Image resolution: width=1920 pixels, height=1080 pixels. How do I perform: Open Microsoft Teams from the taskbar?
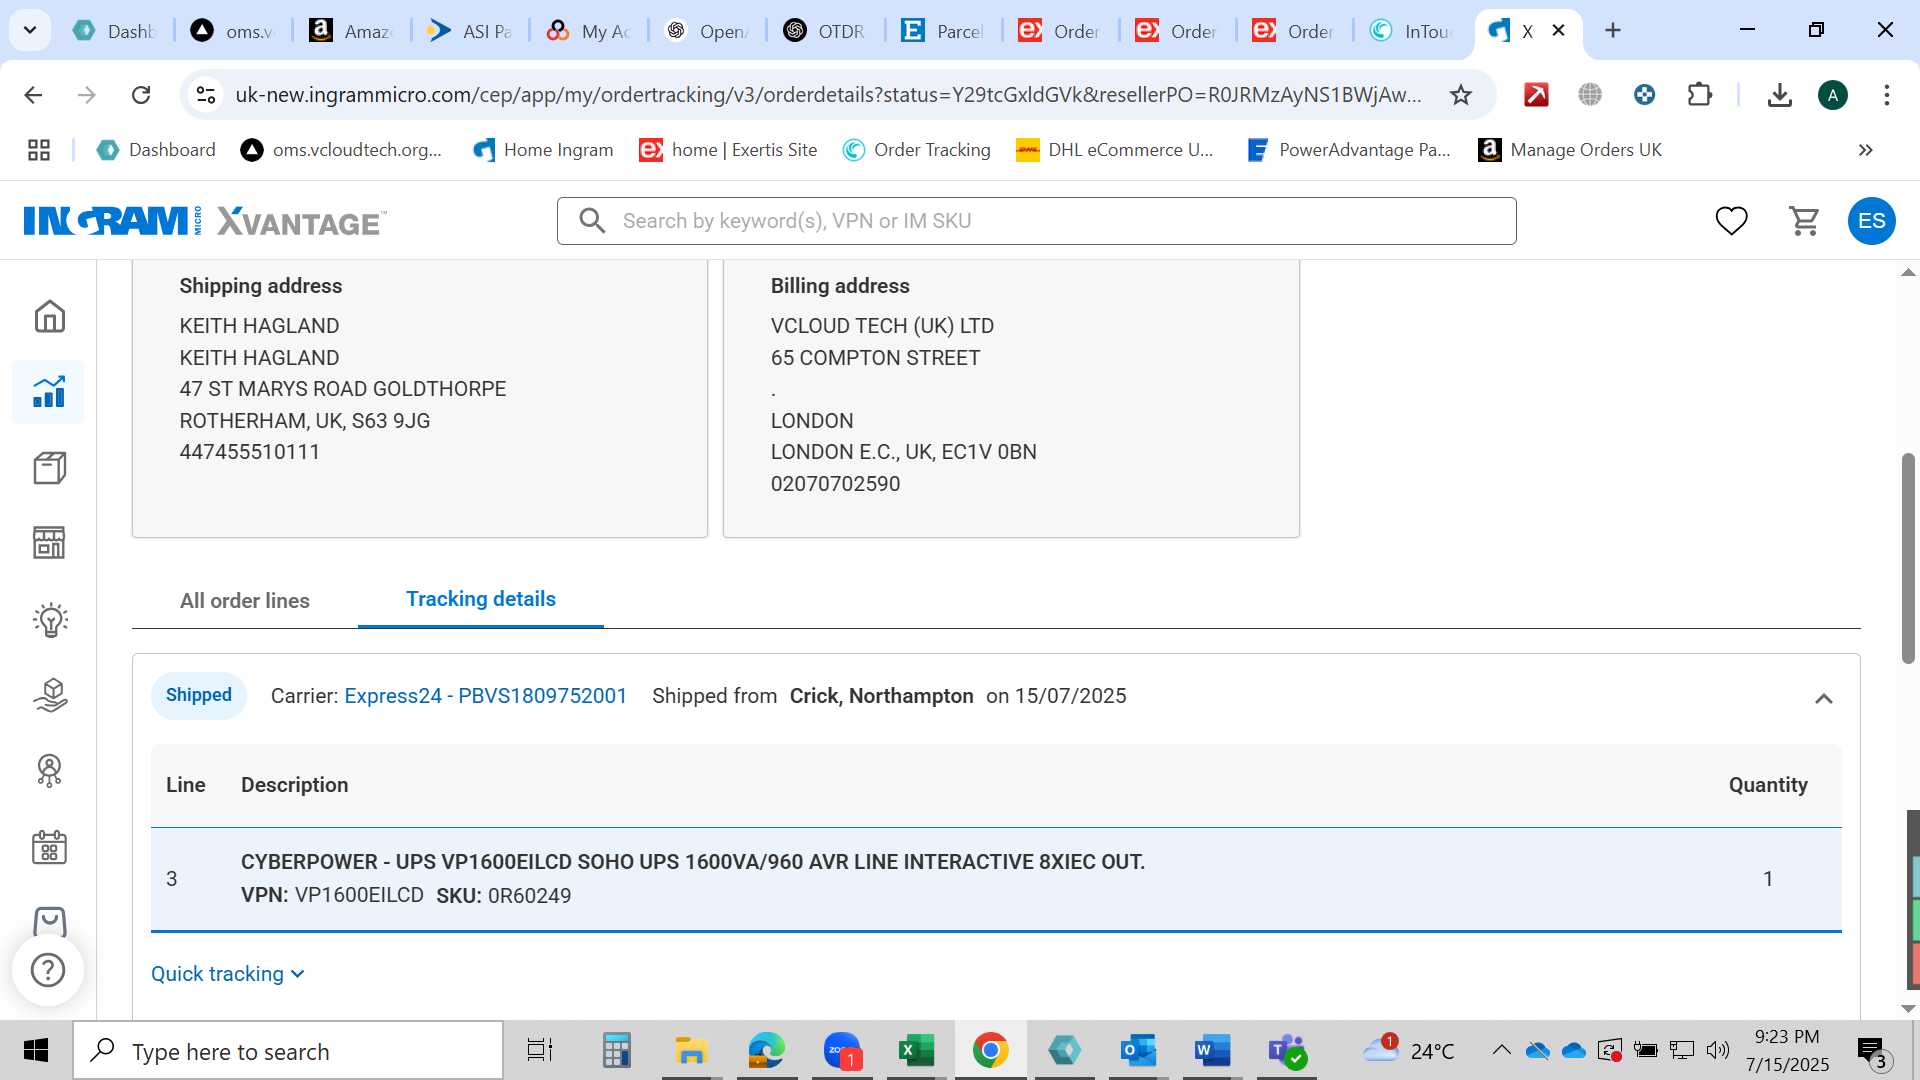tap(1286, 1051)
